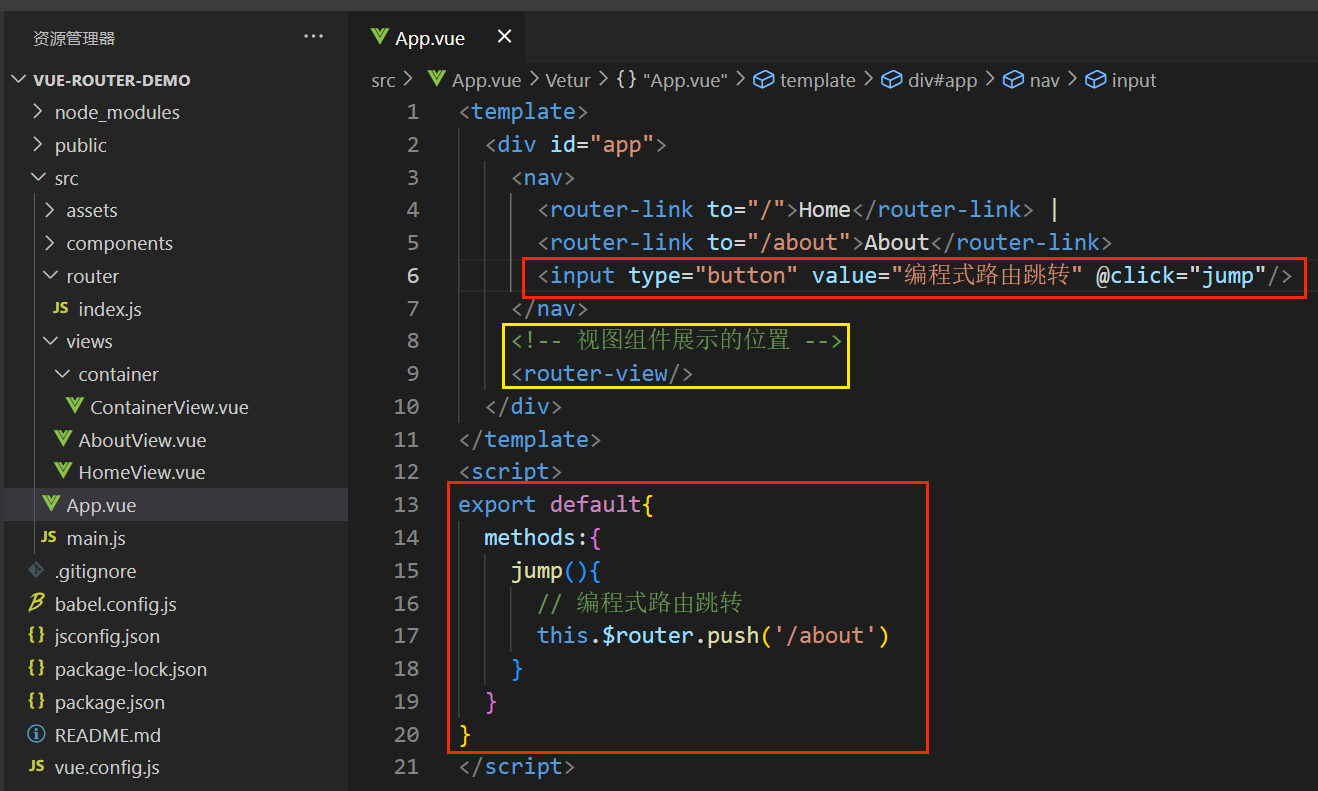This screenshot has width=1318, height=791.
Task: Open the explorer more actions ellipsis
Action: (314, 37)
